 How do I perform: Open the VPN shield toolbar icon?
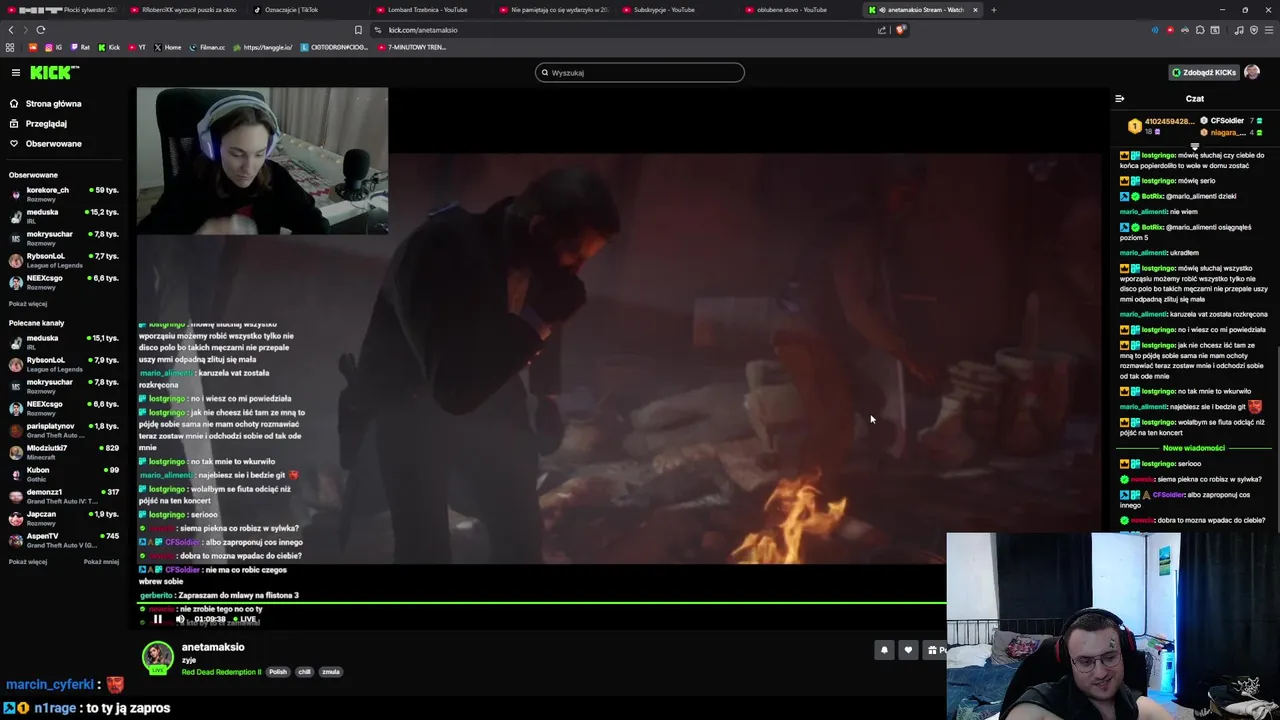[1253, 30]
